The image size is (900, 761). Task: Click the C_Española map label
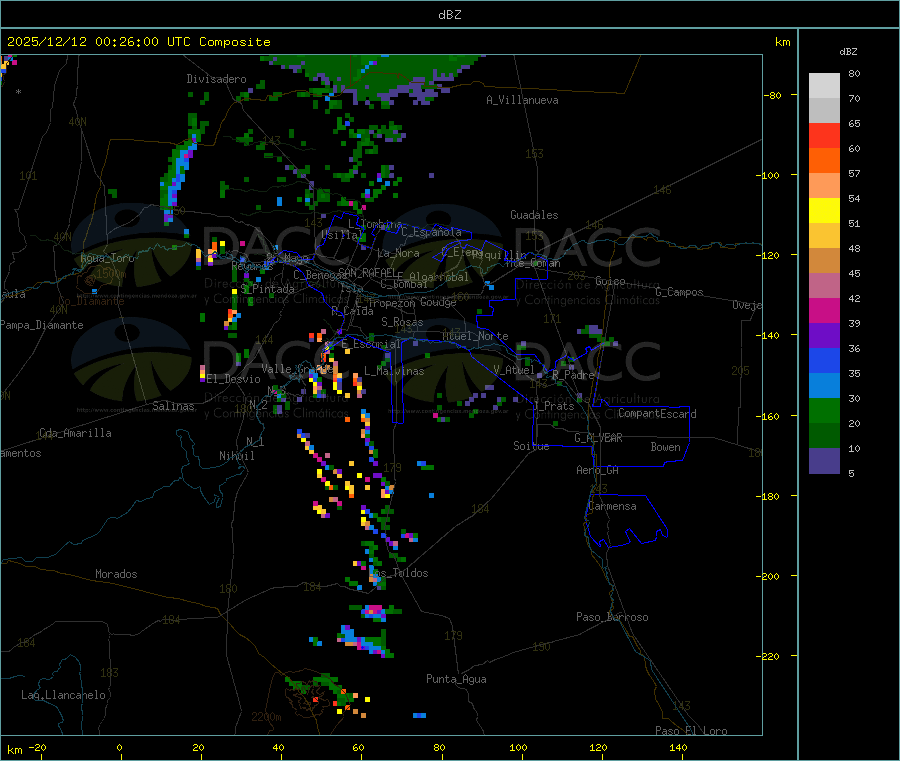coord(432,232)
